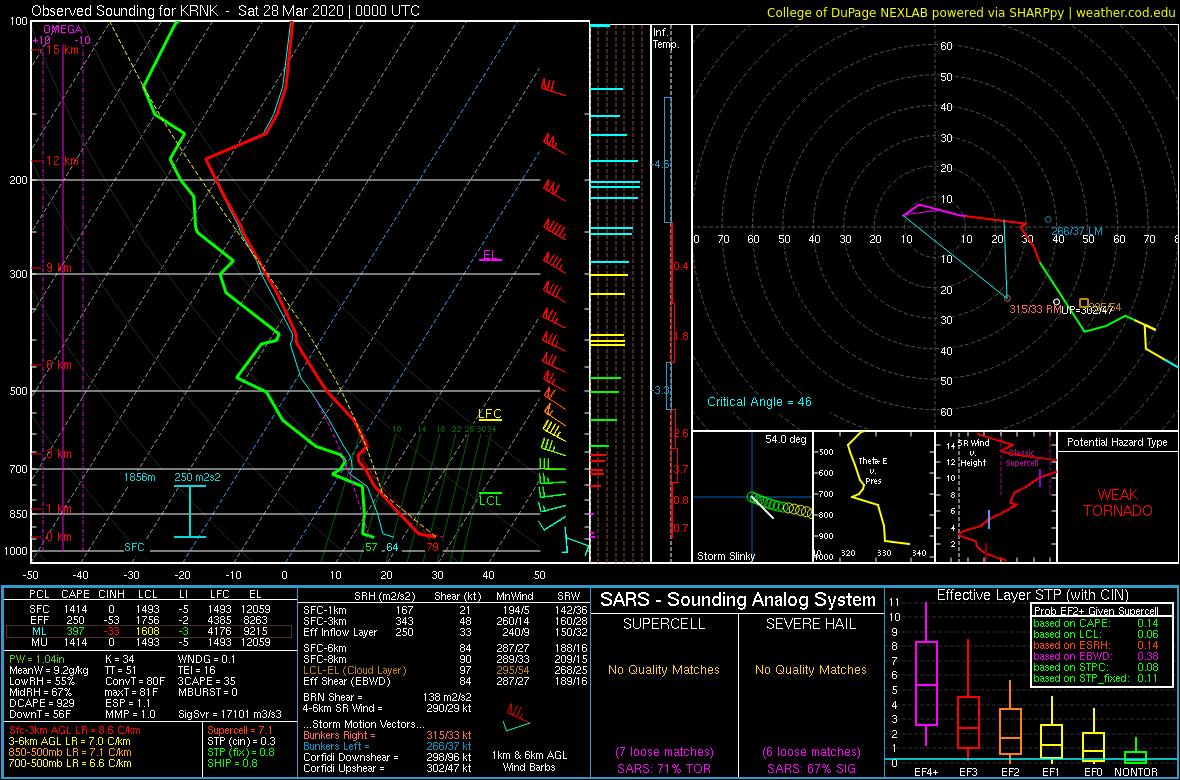Image resolution: width=1180 pixels, height=780 pixels.
Task: Click the 1km & 6km AGL wind barb icon
Action: [x=519, y=717]
